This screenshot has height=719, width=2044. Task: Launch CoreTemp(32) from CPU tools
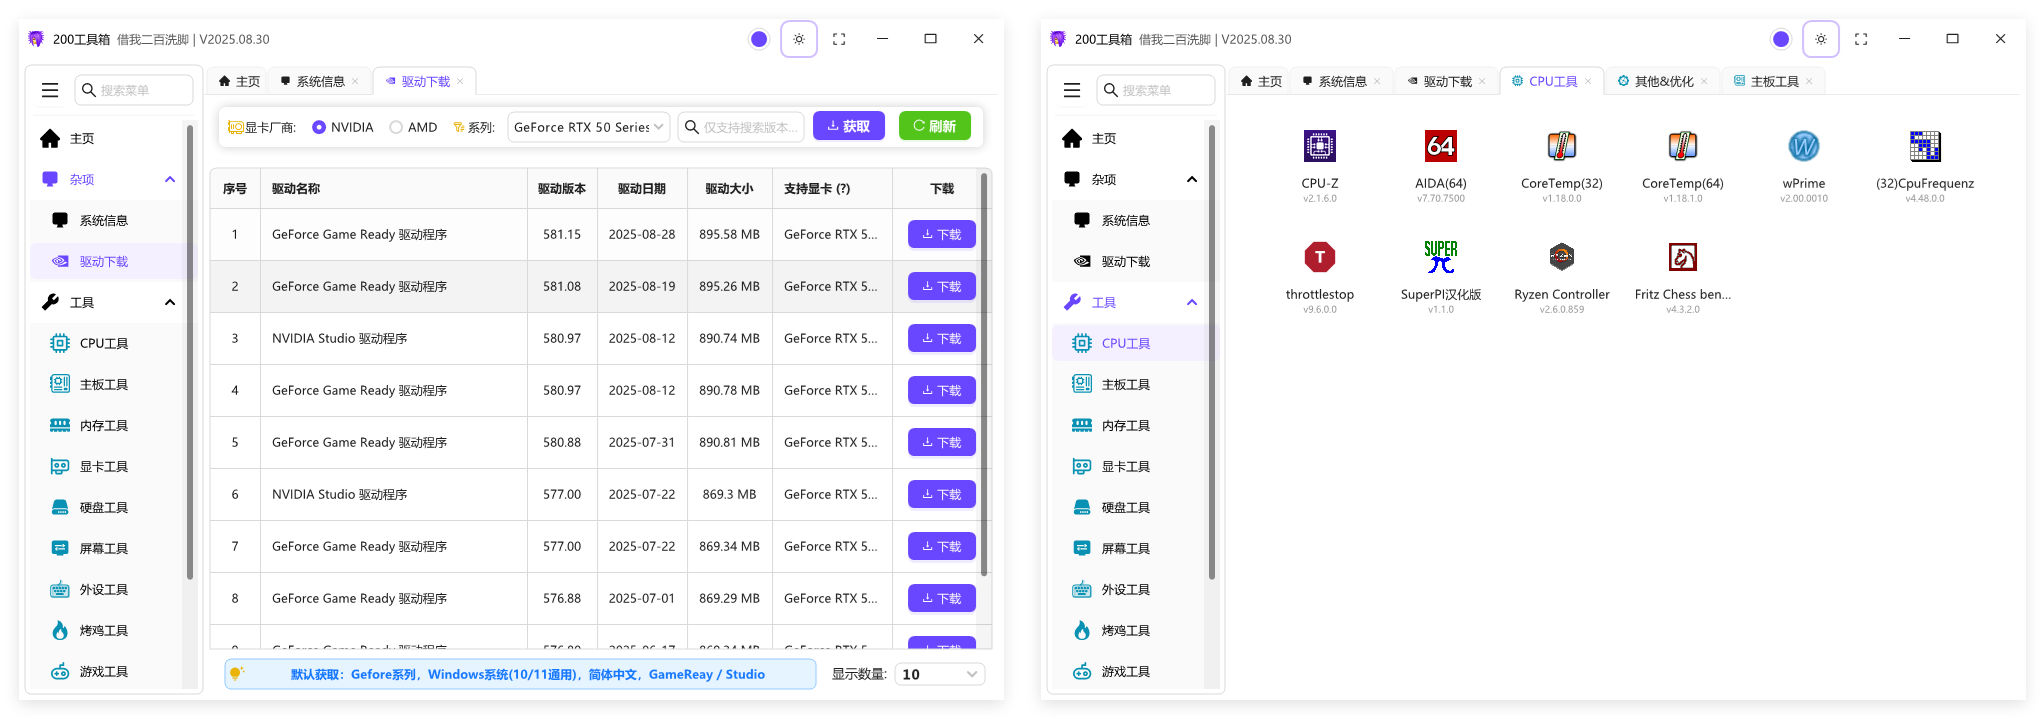click(1561, 146)
